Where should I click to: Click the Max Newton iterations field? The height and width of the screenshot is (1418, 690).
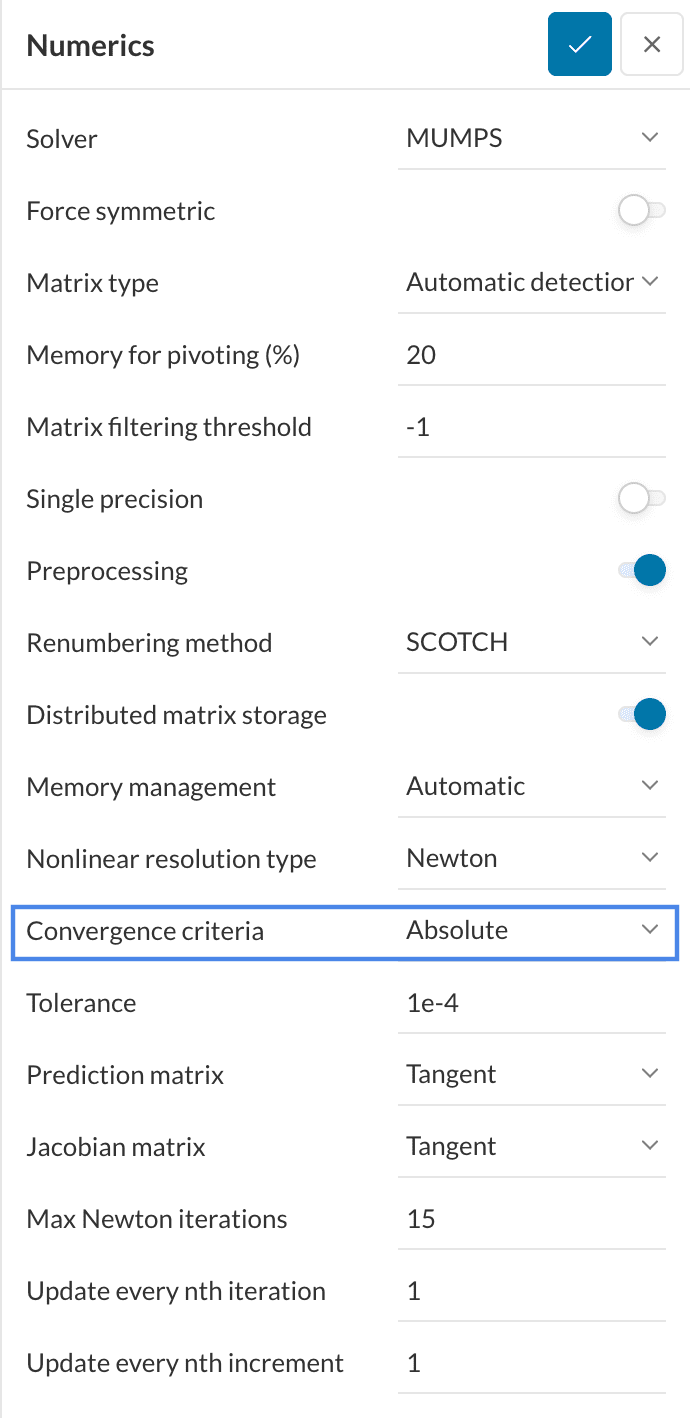coord(531,1219)
